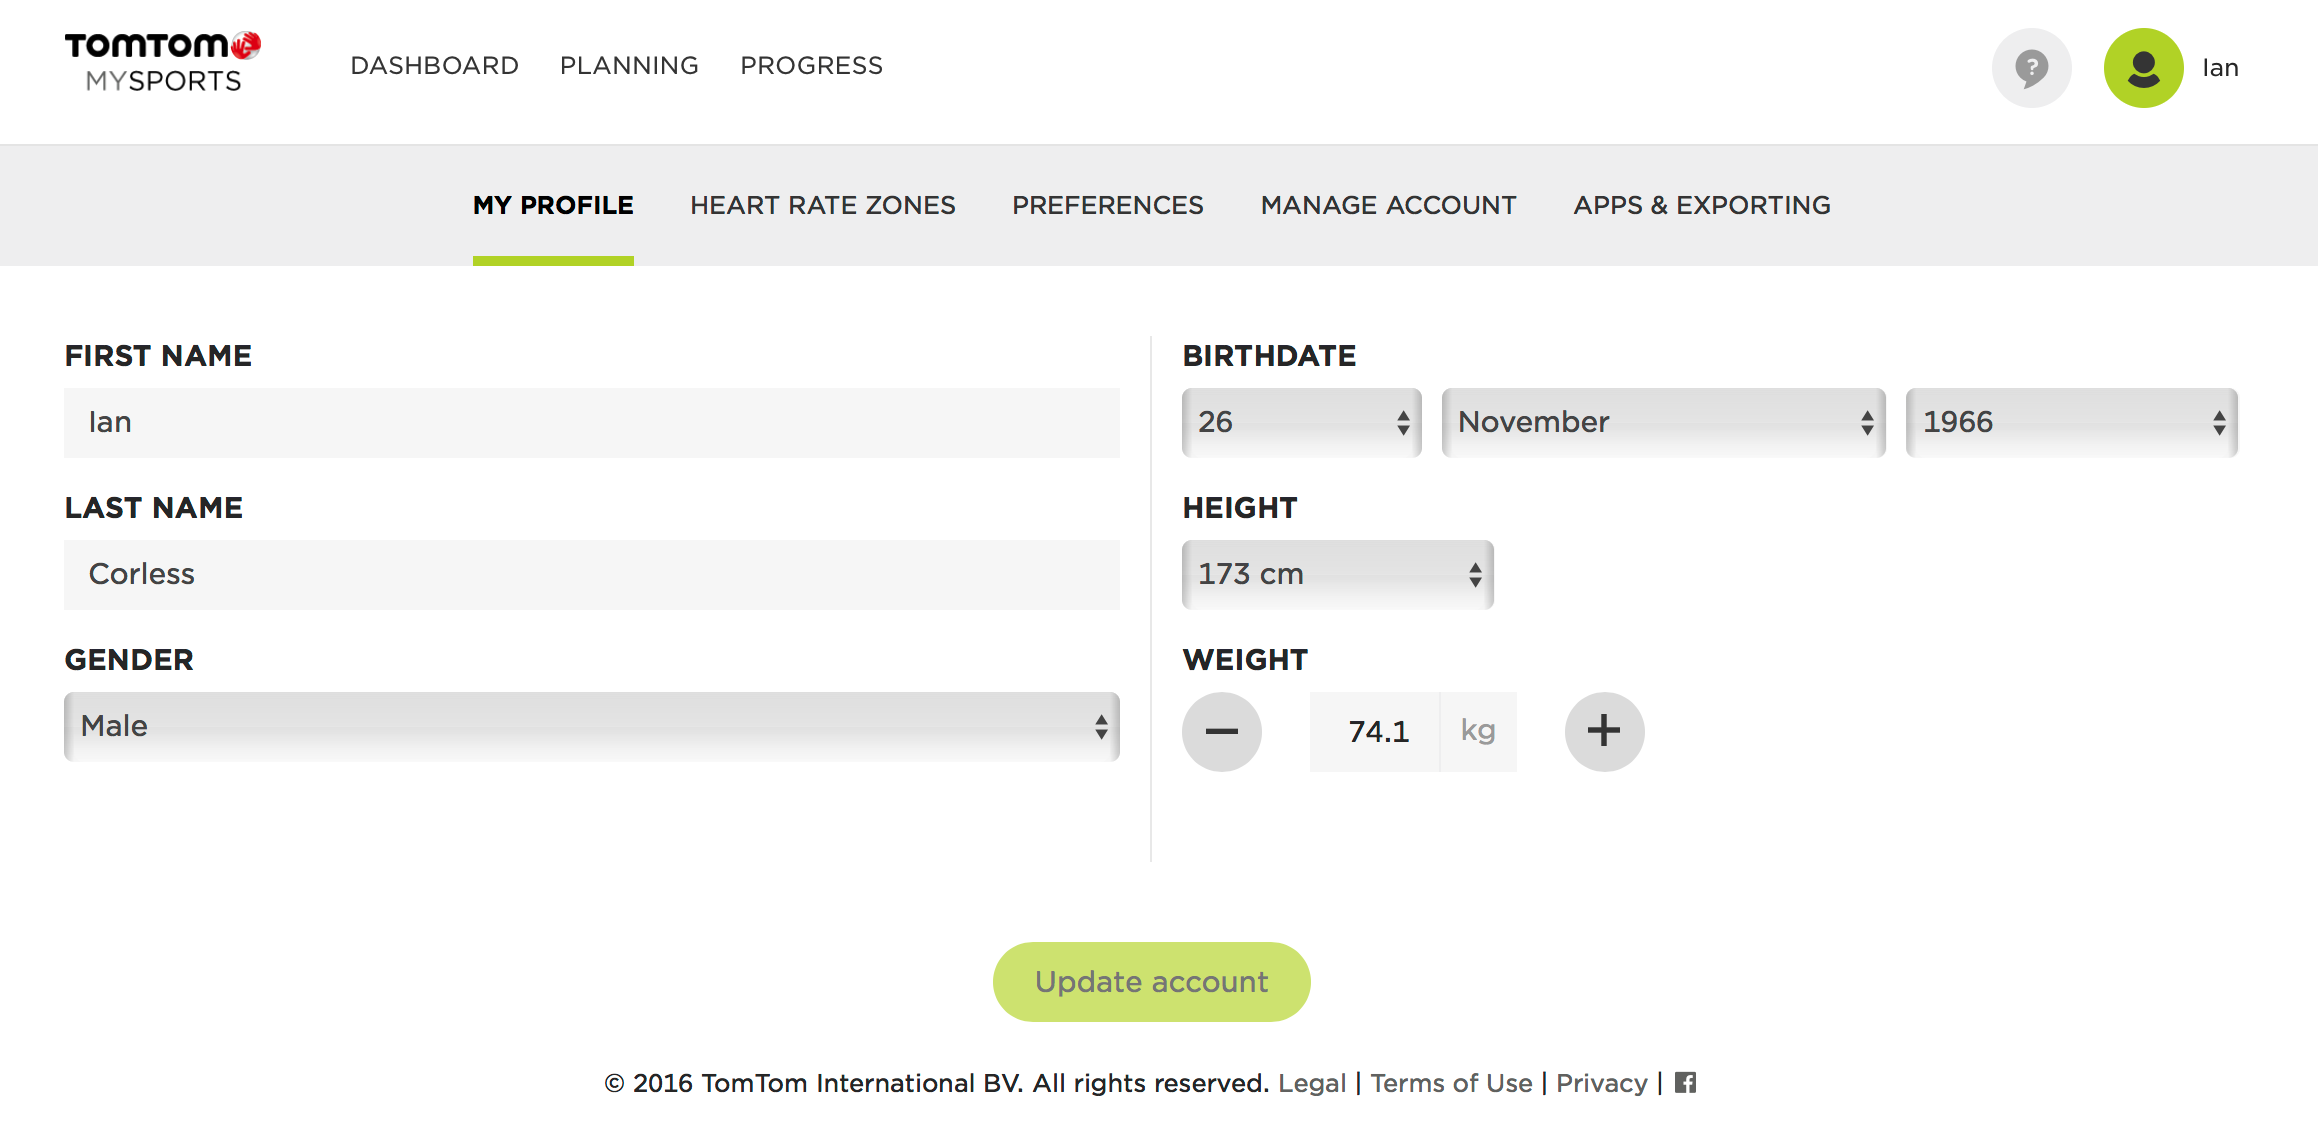Click the weight input field showing 74.1
2318x1136 pixels.
point(1376,731)
